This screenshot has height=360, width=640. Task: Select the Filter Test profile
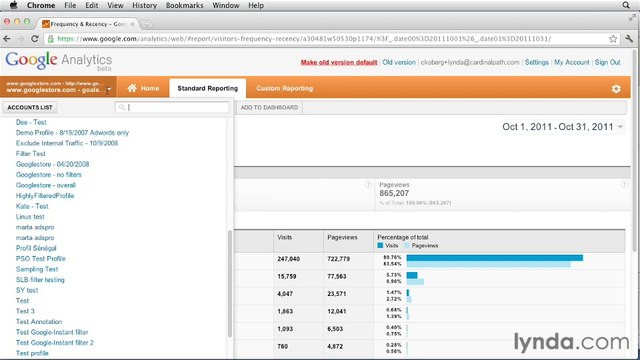coord(31,153)
